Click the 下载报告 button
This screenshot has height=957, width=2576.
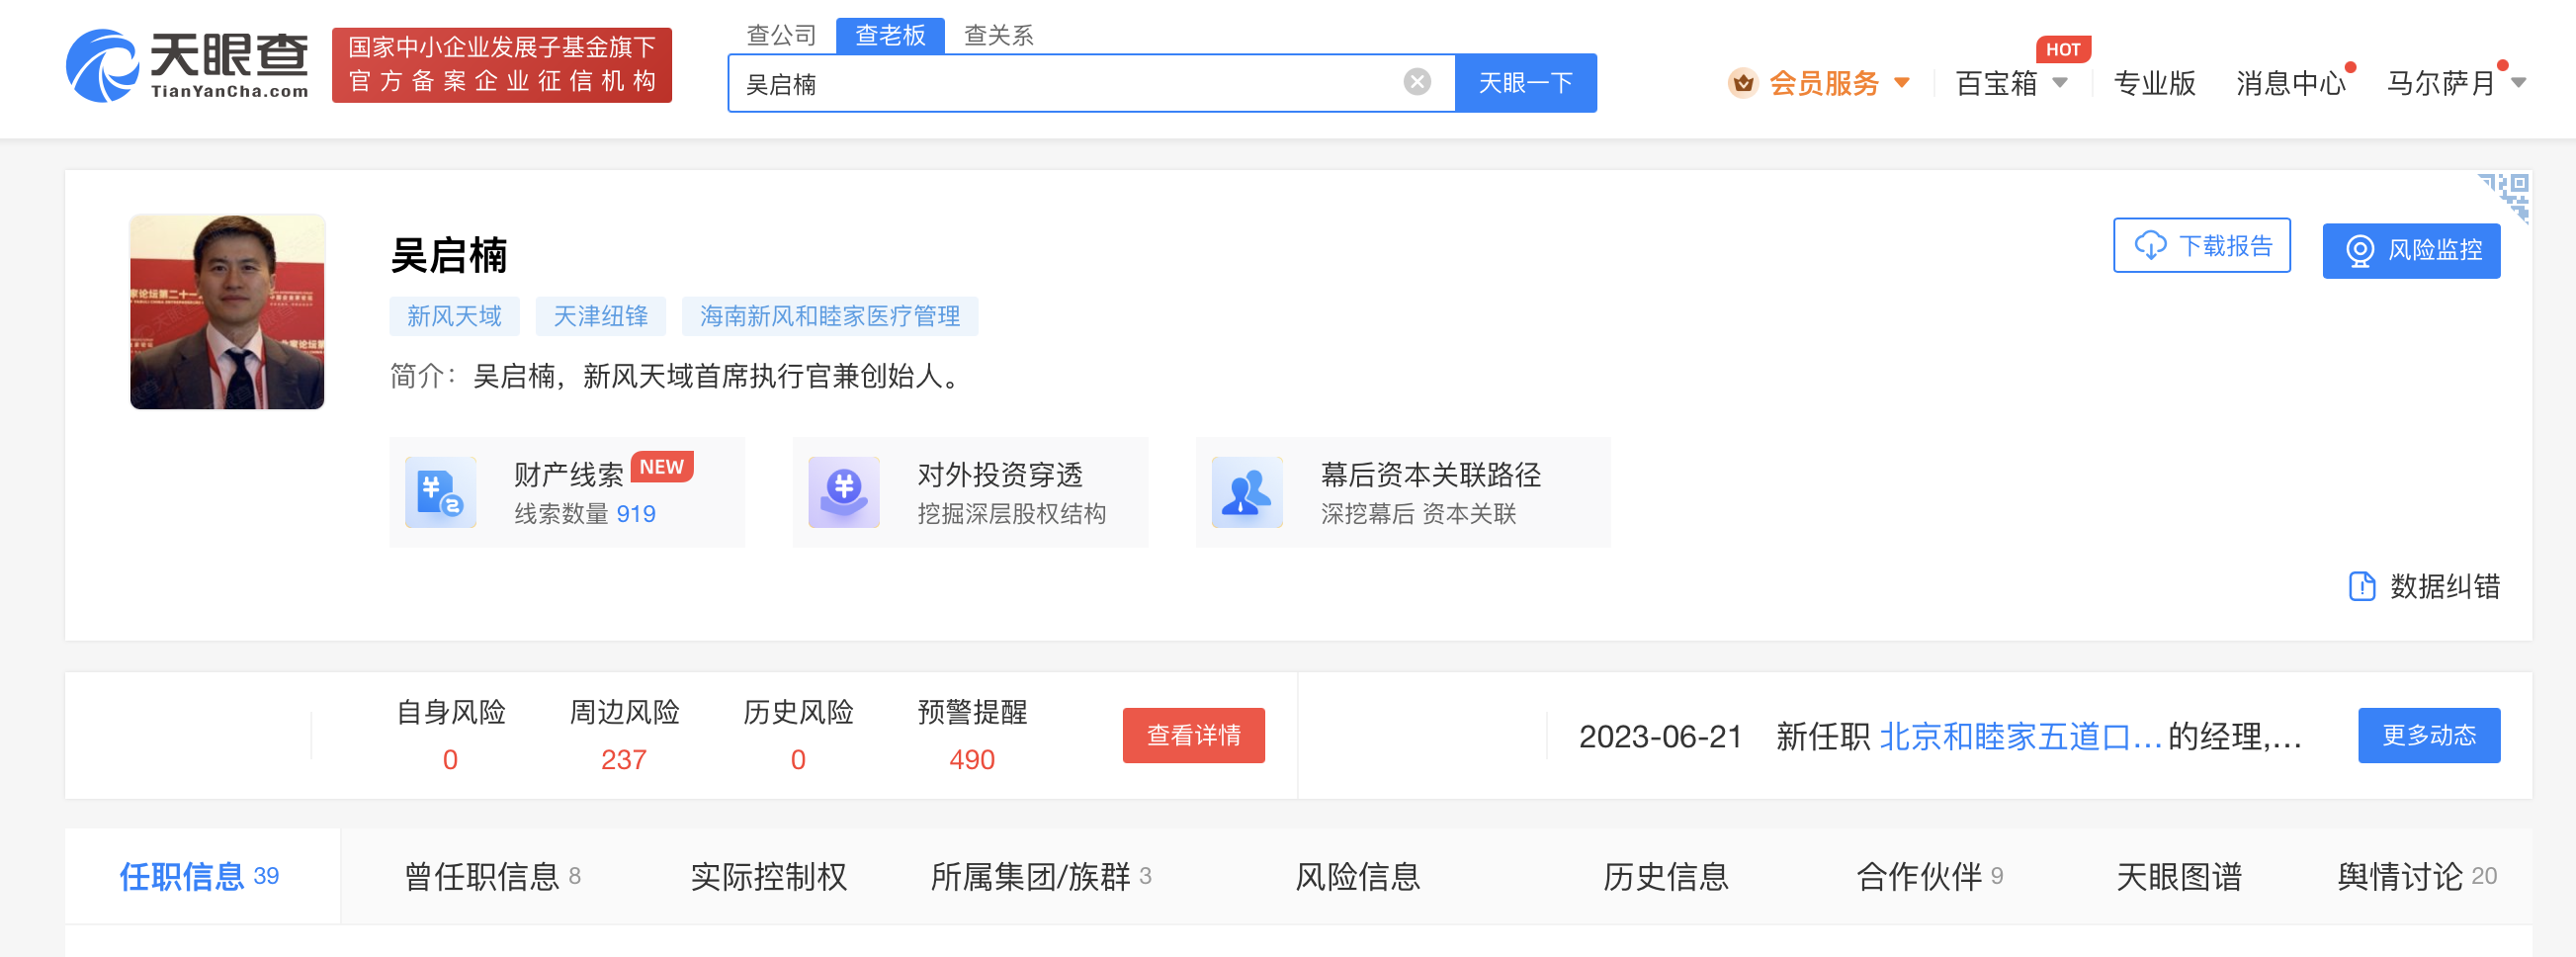point(2201,246)
